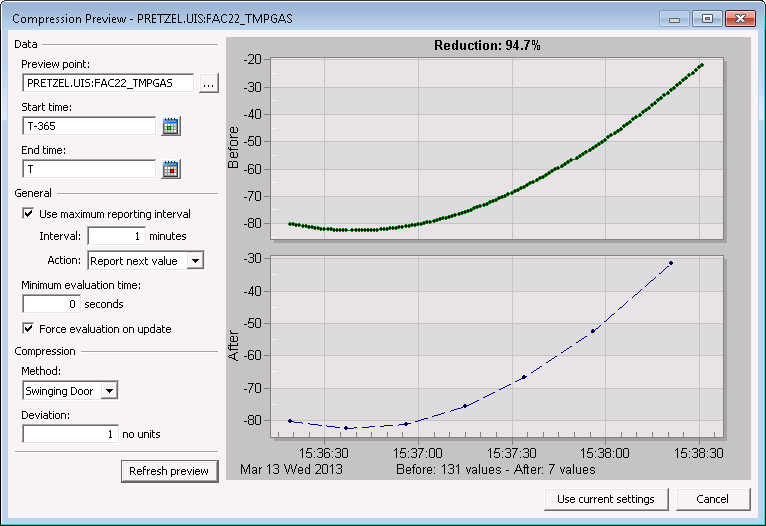Click the After chart's first data point
Viewport: 766px width, 526px height.
(290, 421)
